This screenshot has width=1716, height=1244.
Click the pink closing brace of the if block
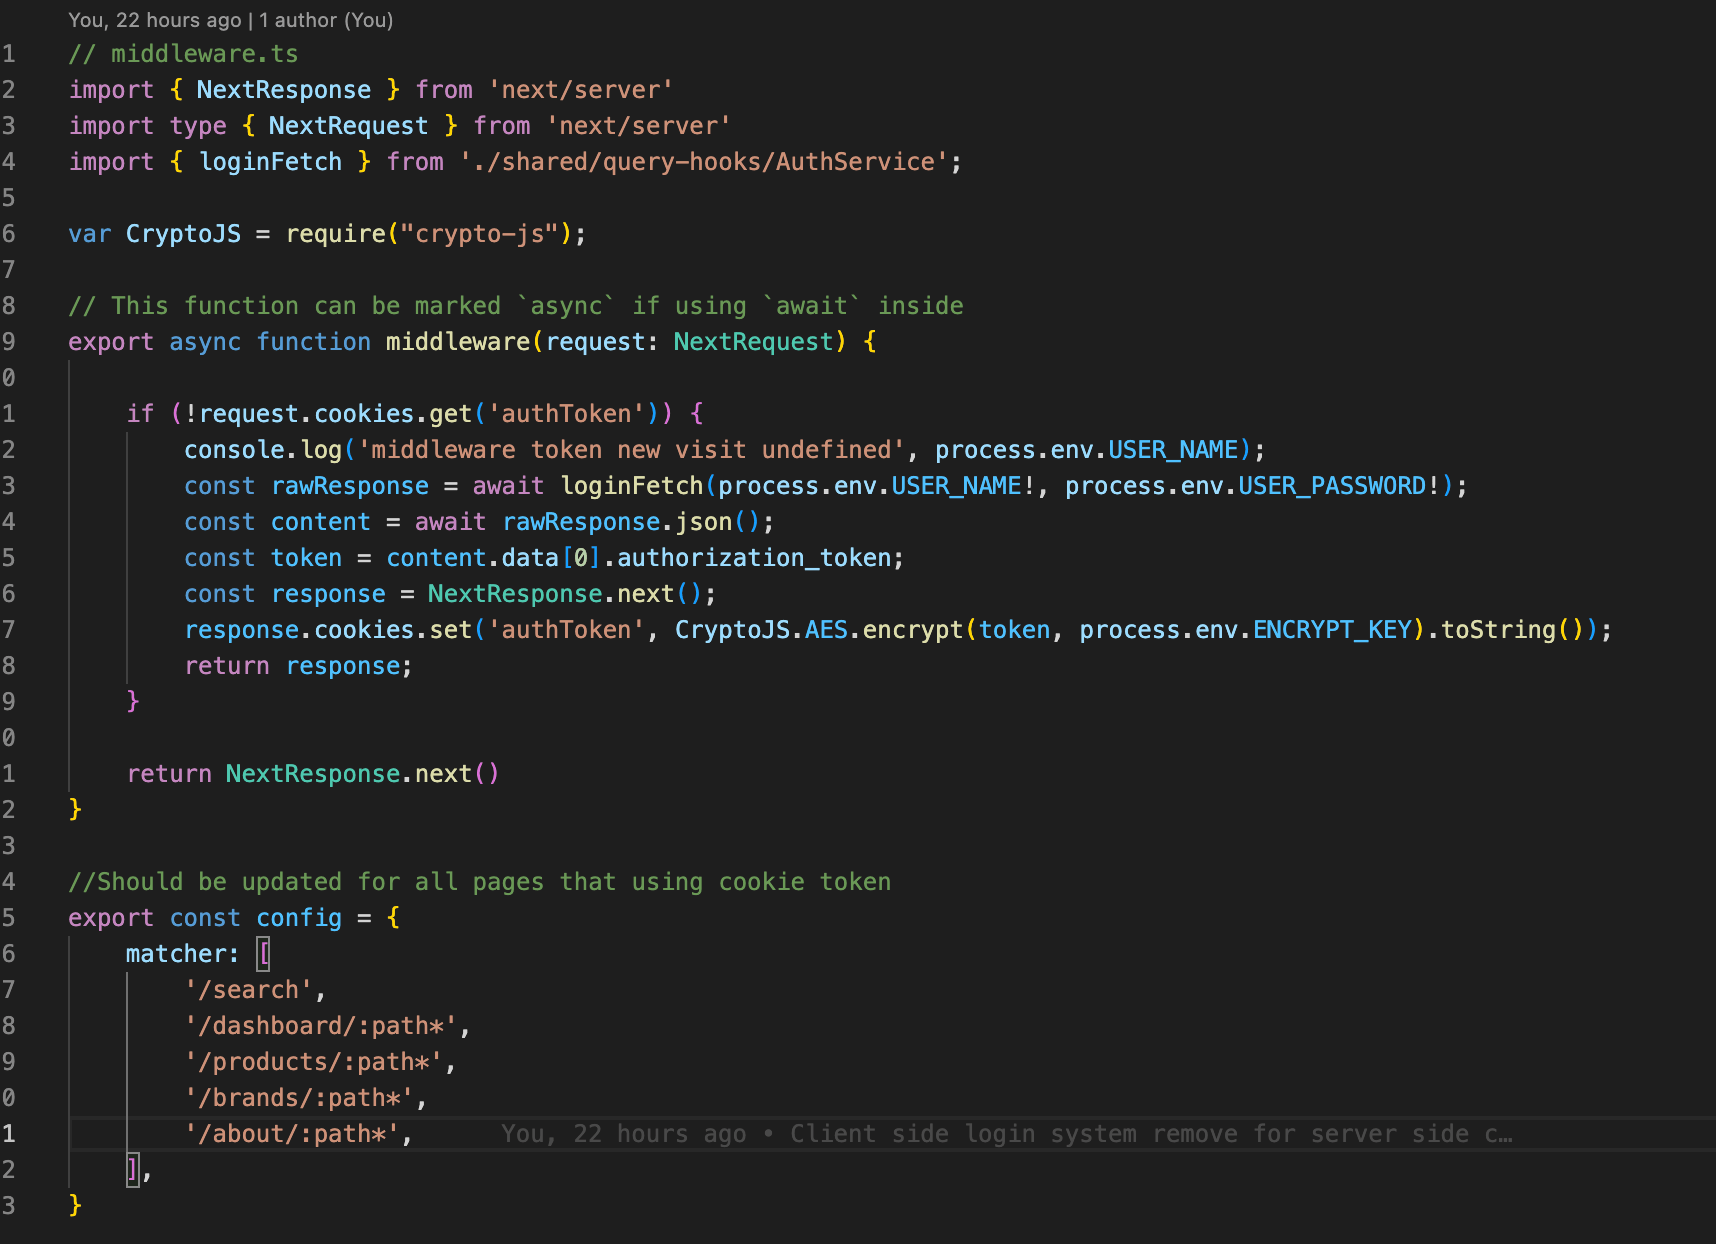tap(133, 702)
